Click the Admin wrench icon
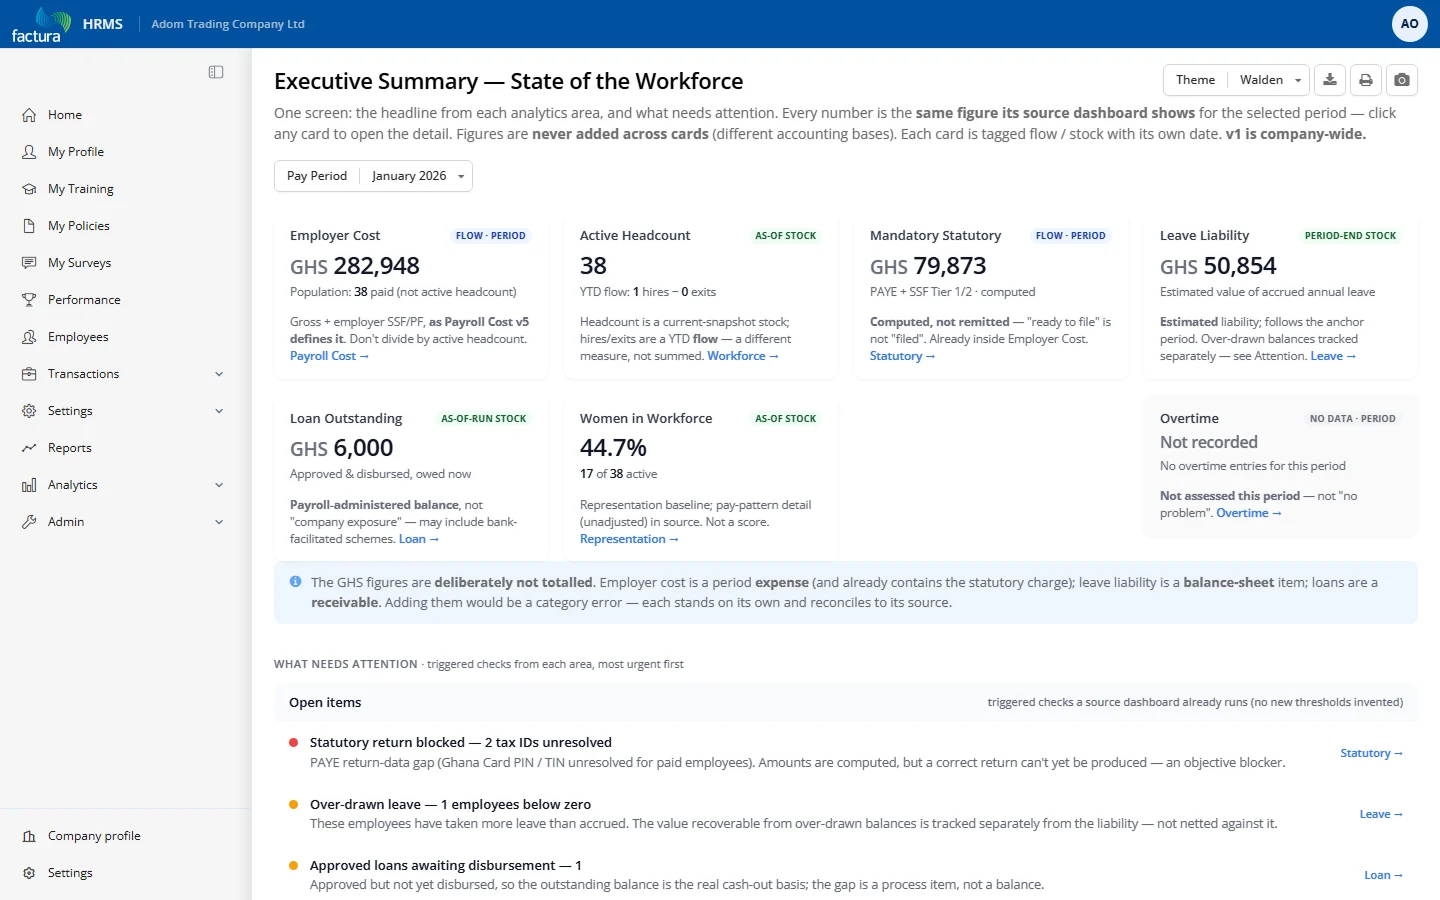1440x900 pixels. pyautogui.click(x=29, y=522)
